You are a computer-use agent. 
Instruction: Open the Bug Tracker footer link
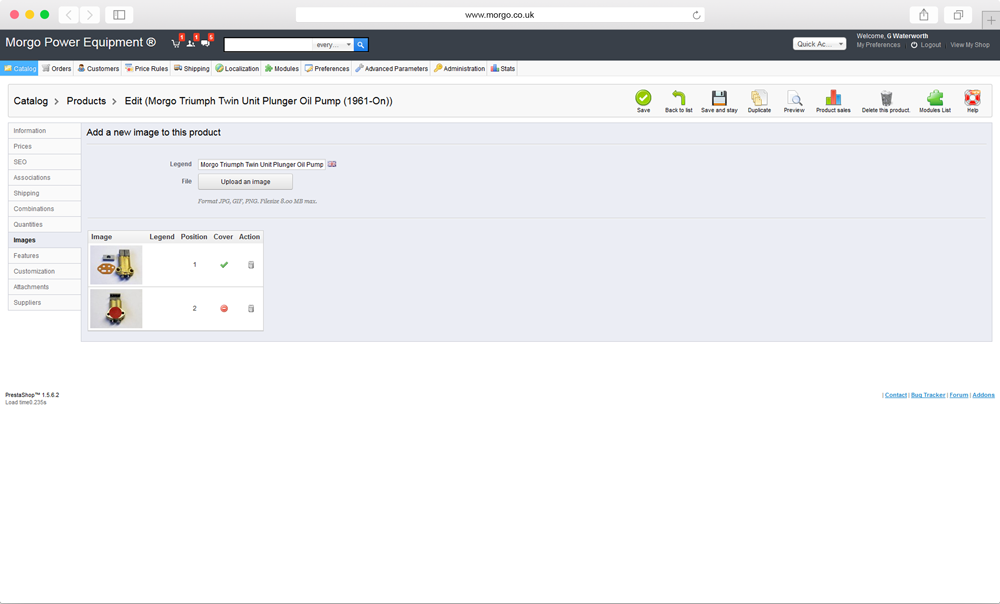(x=928, y=395)
